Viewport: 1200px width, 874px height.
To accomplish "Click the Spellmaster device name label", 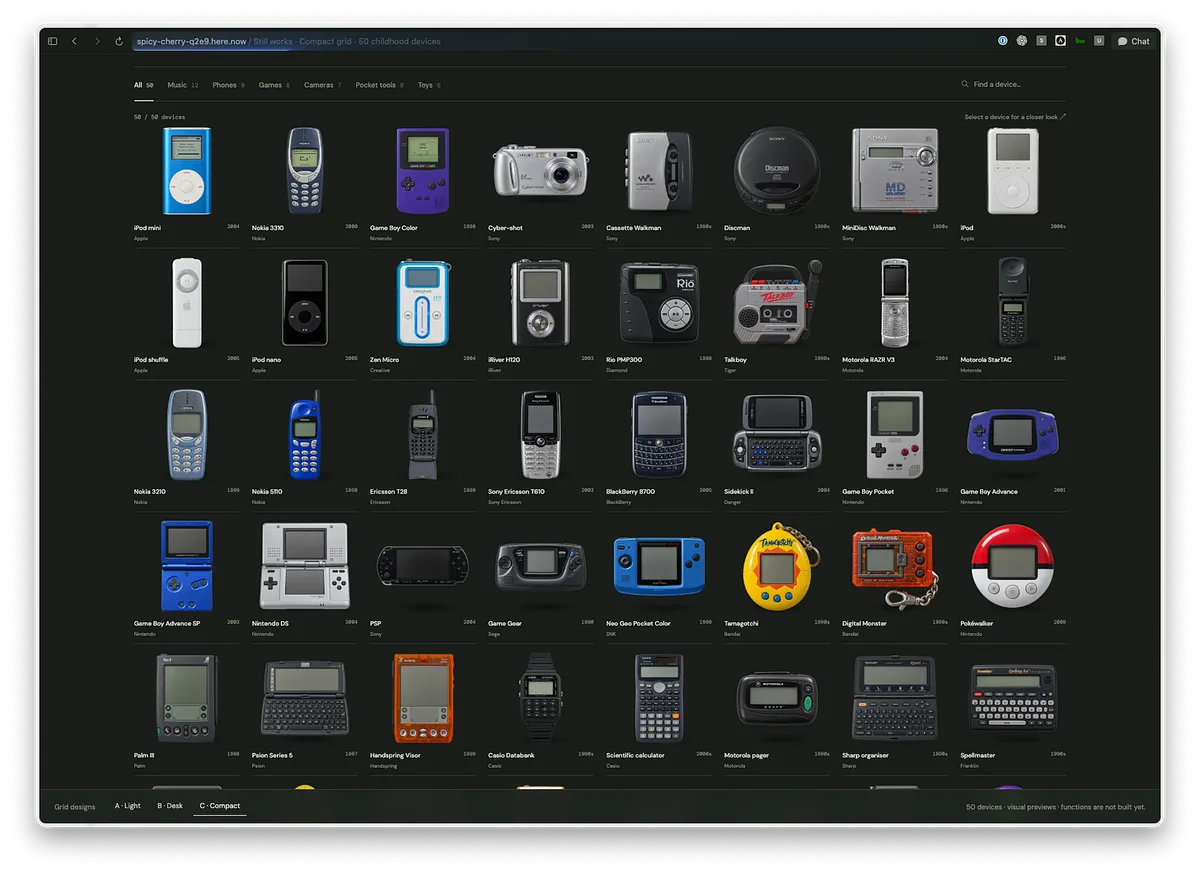I will [980, 755].
